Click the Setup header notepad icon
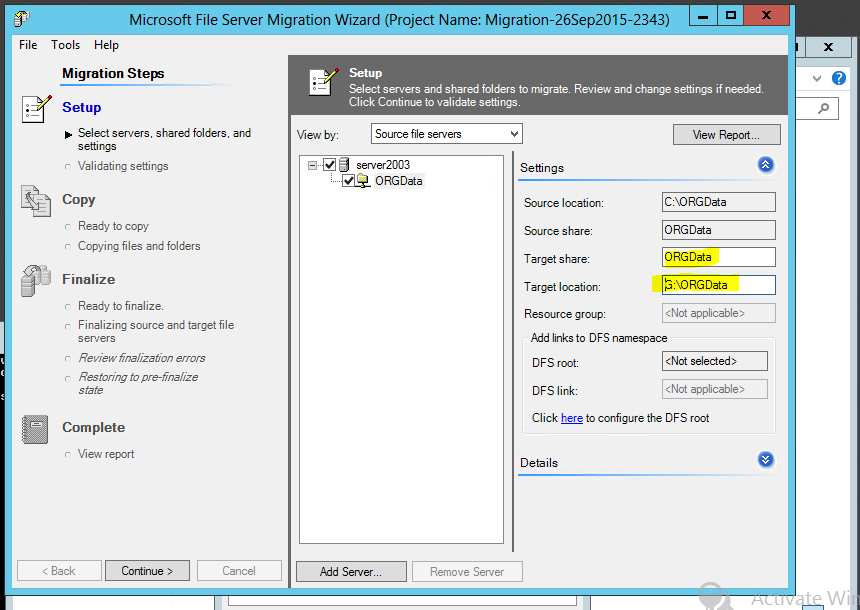Screen dimensions: 860x610 (324, 82)
